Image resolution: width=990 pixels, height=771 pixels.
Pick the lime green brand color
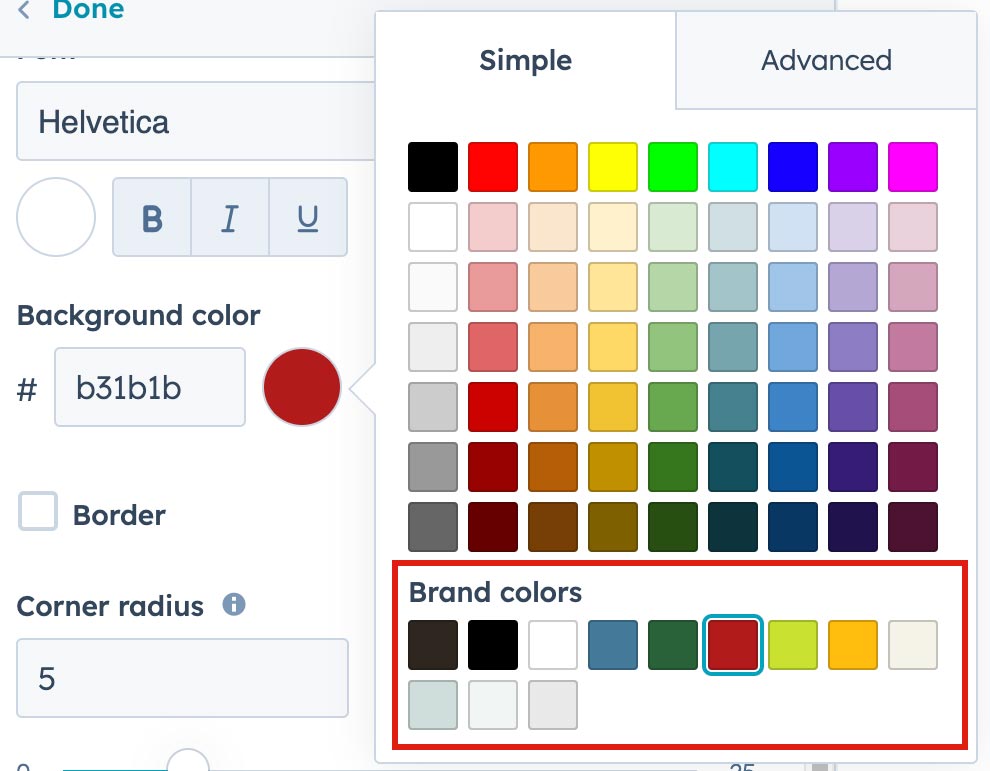(x=793, y=645)
